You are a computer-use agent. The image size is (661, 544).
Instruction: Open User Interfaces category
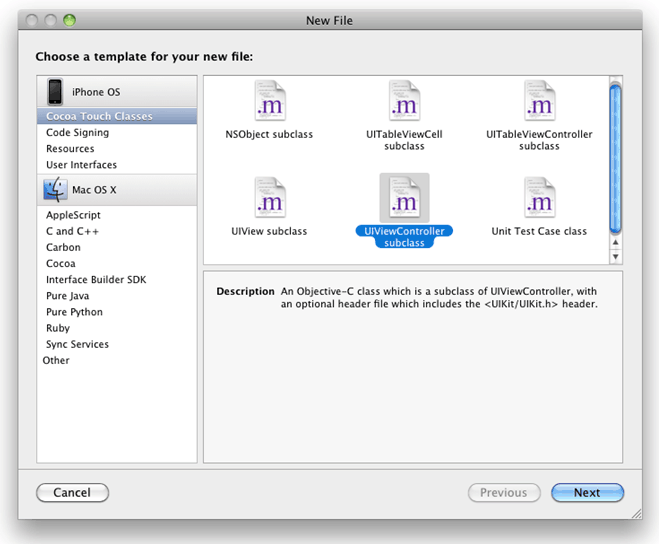[117, 164]
